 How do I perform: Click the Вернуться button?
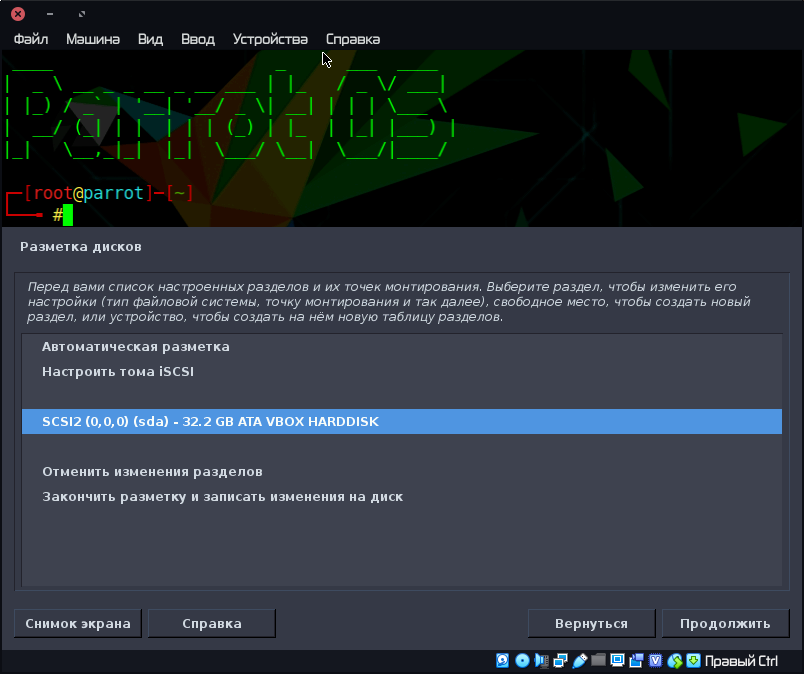pyautogui.click(x=592, y=624)
